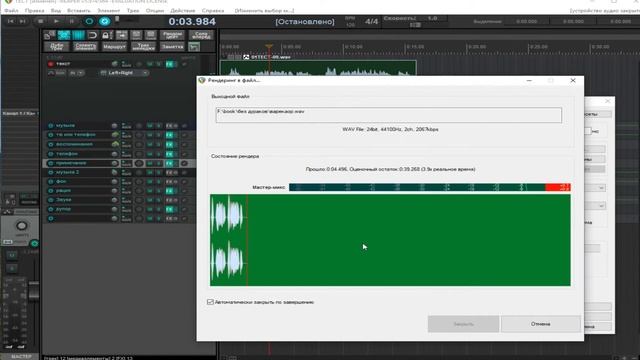Click 'Отмена' to cancel rendering

coord(540,324)
